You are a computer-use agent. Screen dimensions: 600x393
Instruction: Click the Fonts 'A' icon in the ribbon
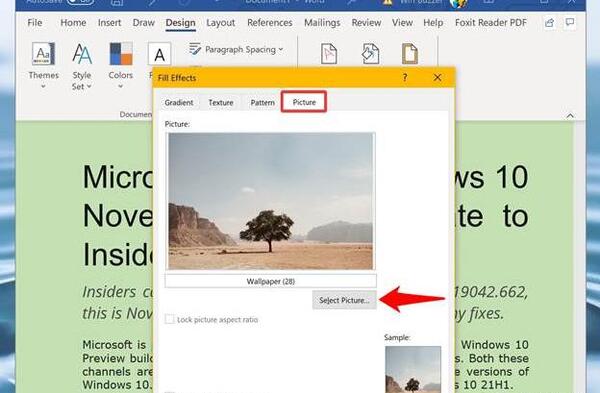point(159,54)
